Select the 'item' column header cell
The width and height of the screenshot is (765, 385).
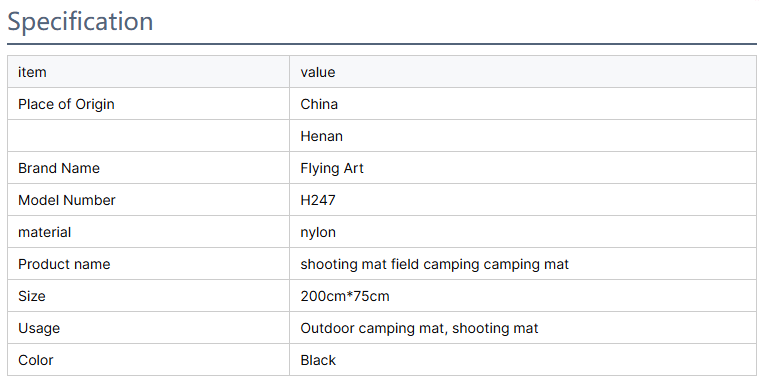pyautogui.click(x=148, y=72)
